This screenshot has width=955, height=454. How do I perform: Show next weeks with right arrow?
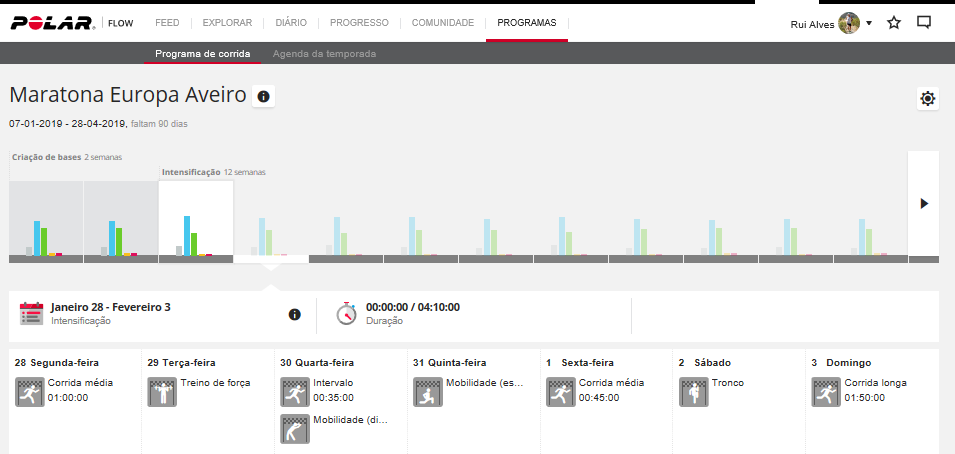pyautogui.click(x=923, y=203)
